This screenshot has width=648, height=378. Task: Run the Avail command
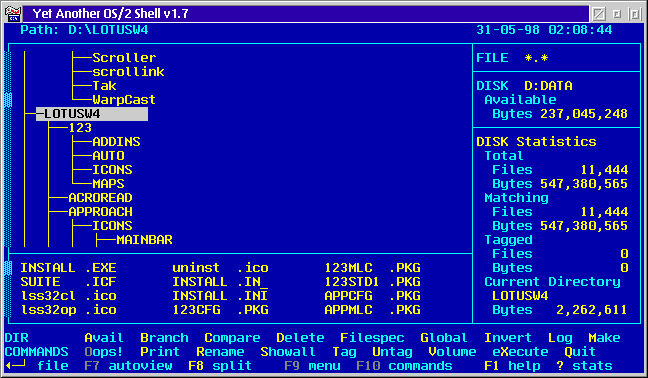click(104, 338)
